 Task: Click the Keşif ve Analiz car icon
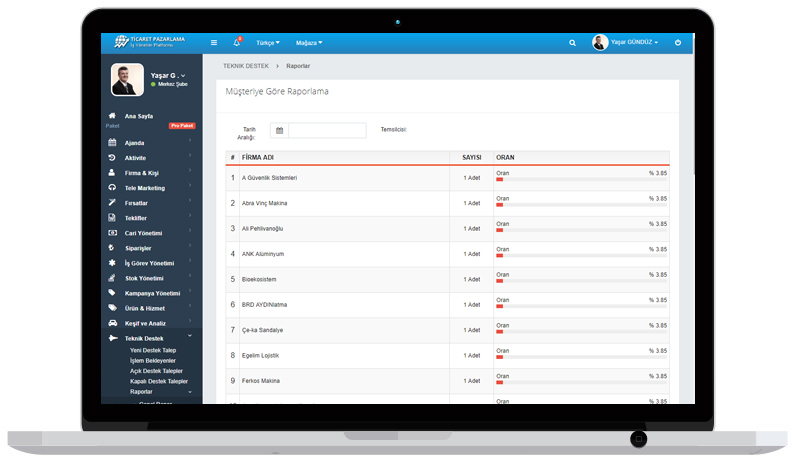(113, 323)
